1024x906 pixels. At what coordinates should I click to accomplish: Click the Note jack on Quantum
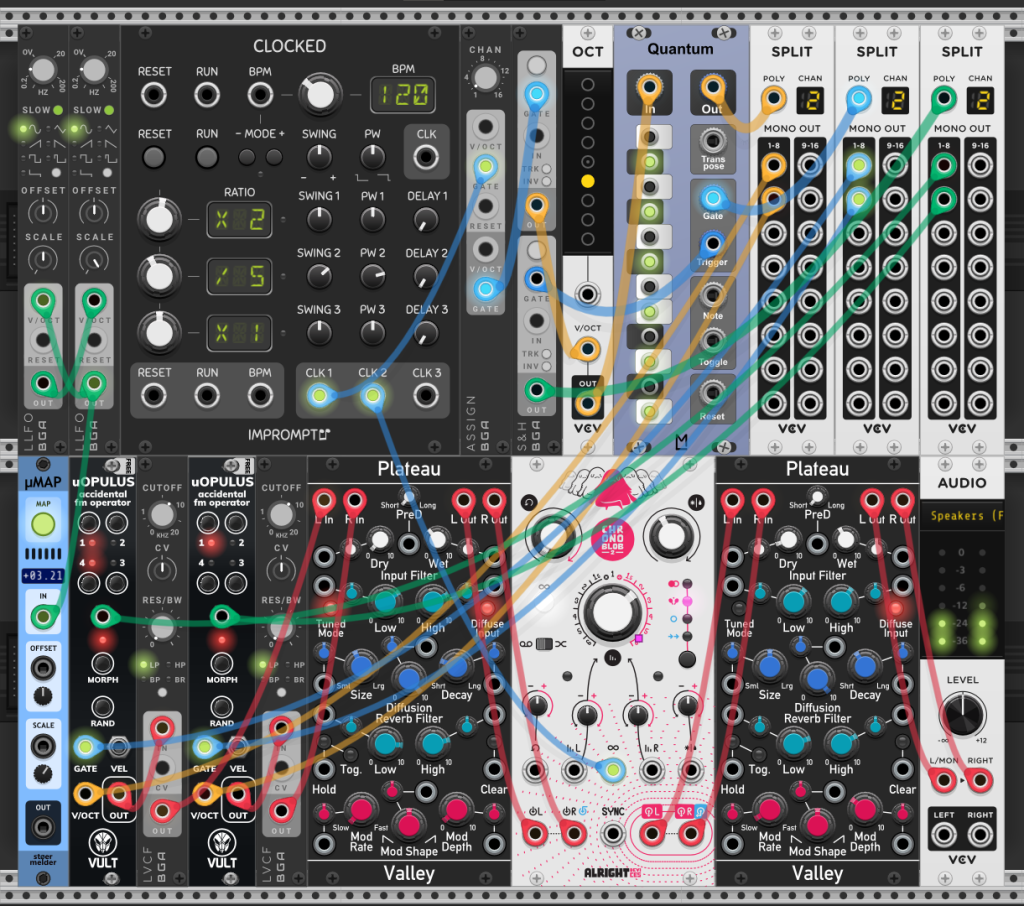click(x=712, y=295)
